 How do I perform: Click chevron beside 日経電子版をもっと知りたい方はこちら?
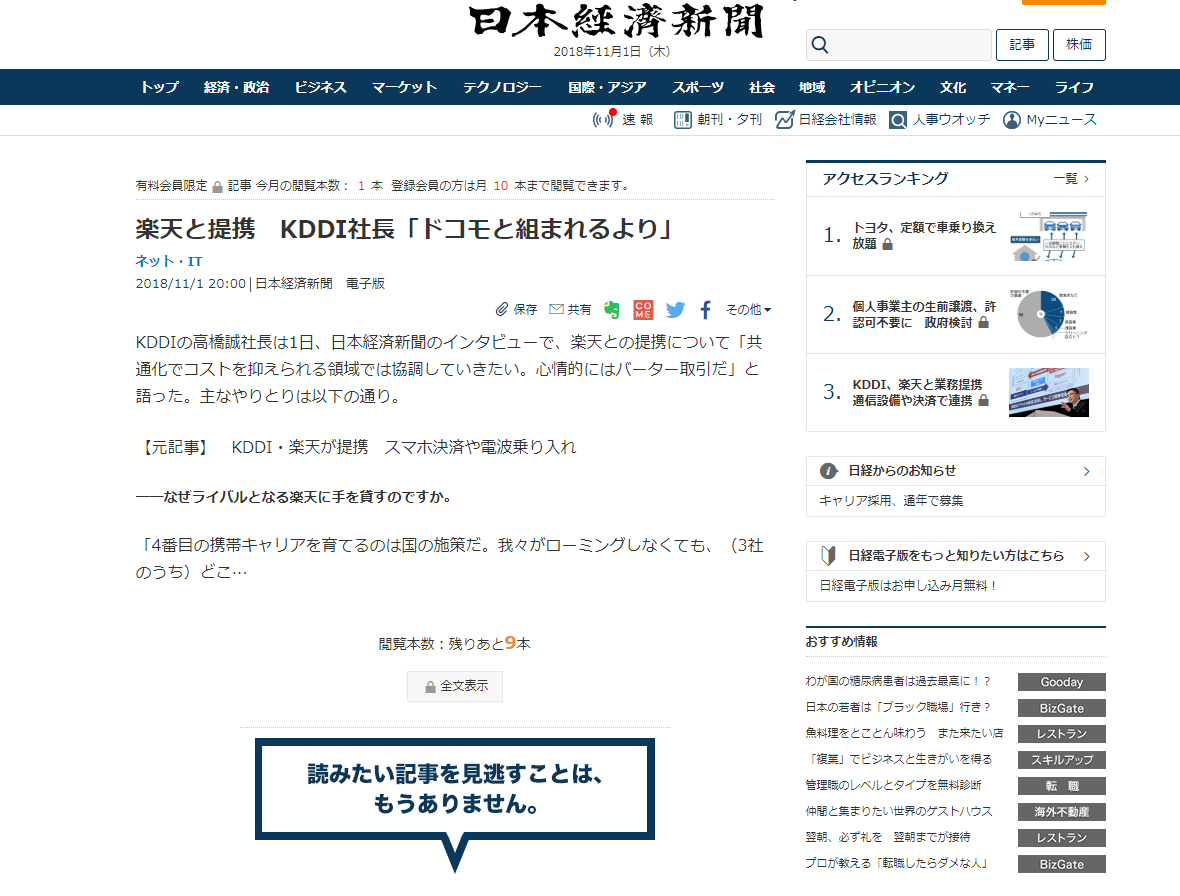tap(1087, 556)
